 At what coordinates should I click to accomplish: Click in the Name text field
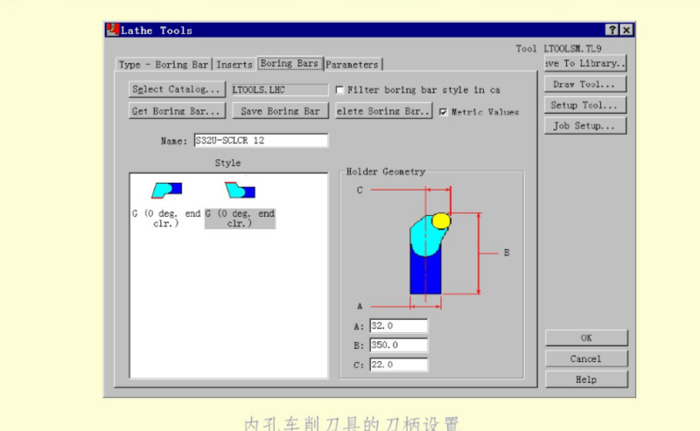[x=259, y=141]
